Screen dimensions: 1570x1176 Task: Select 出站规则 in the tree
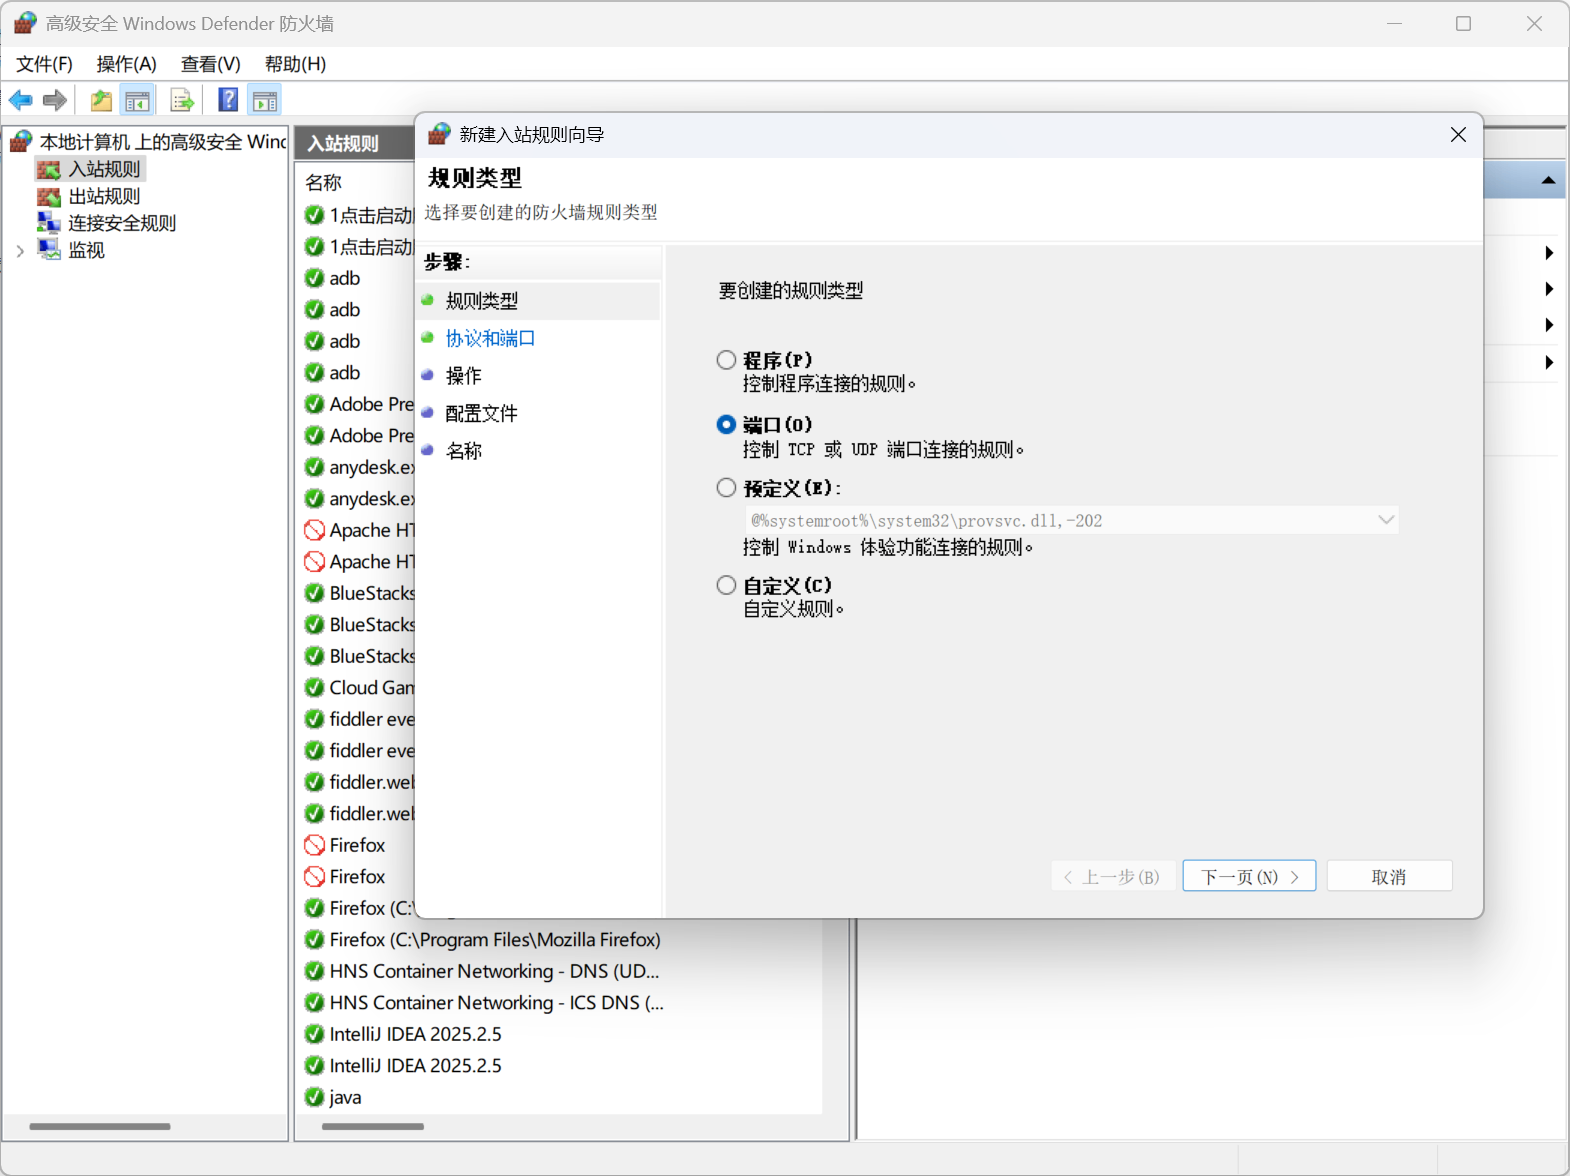coord(104,196)
